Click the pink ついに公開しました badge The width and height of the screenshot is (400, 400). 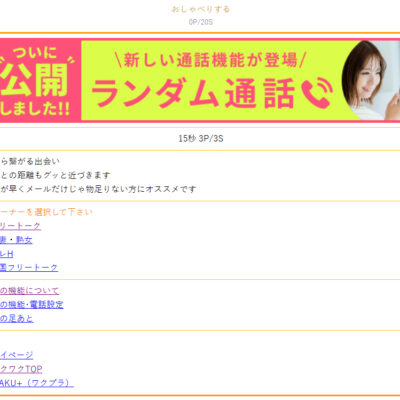point(37,81)
